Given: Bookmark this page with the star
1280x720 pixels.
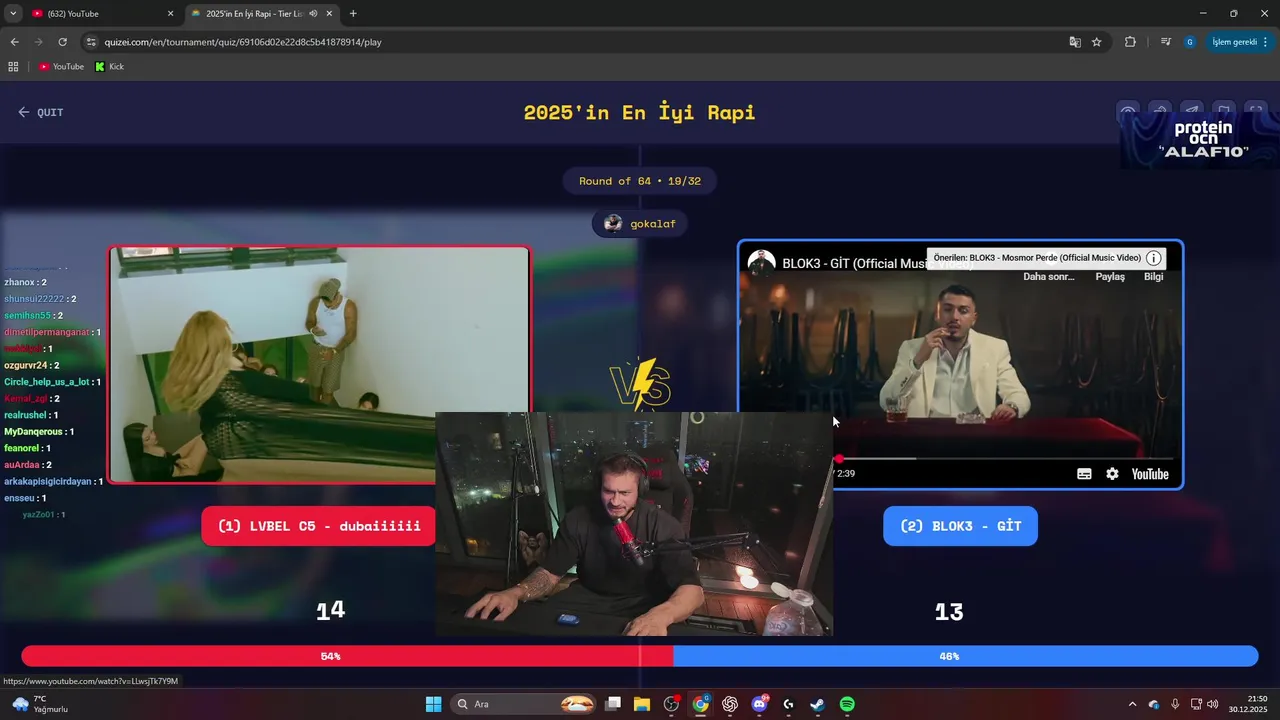Looking at the screenshot, I should point(1097,42).
